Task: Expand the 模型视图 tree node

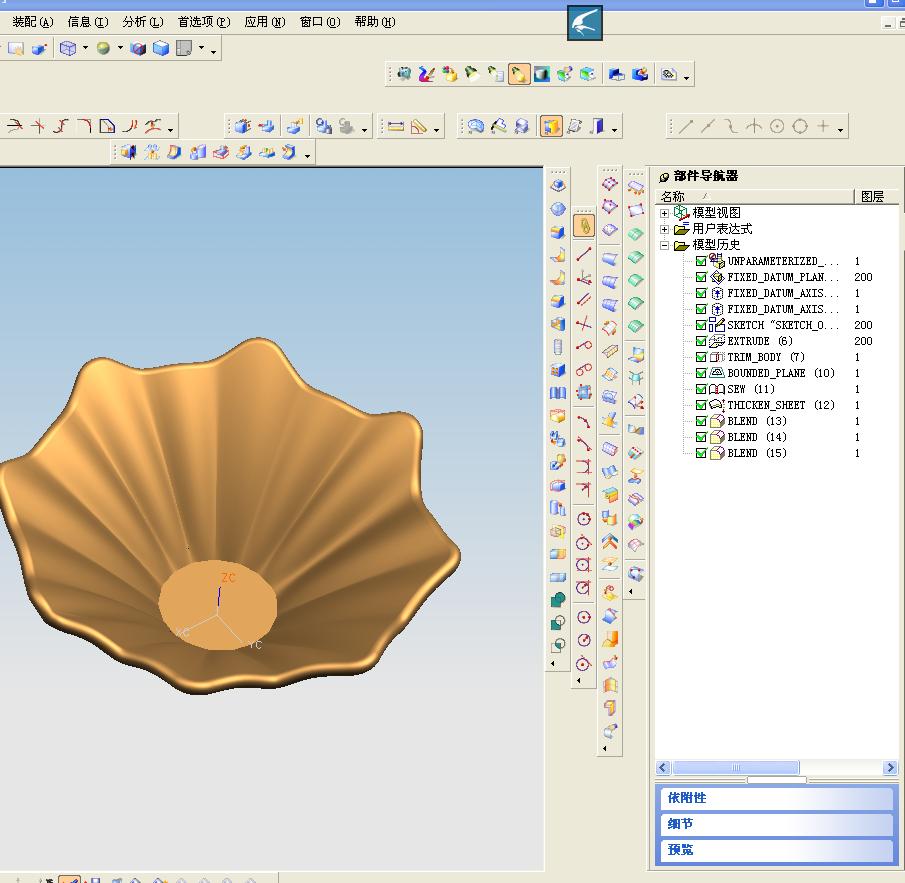Action: click(x=664, y=213)
